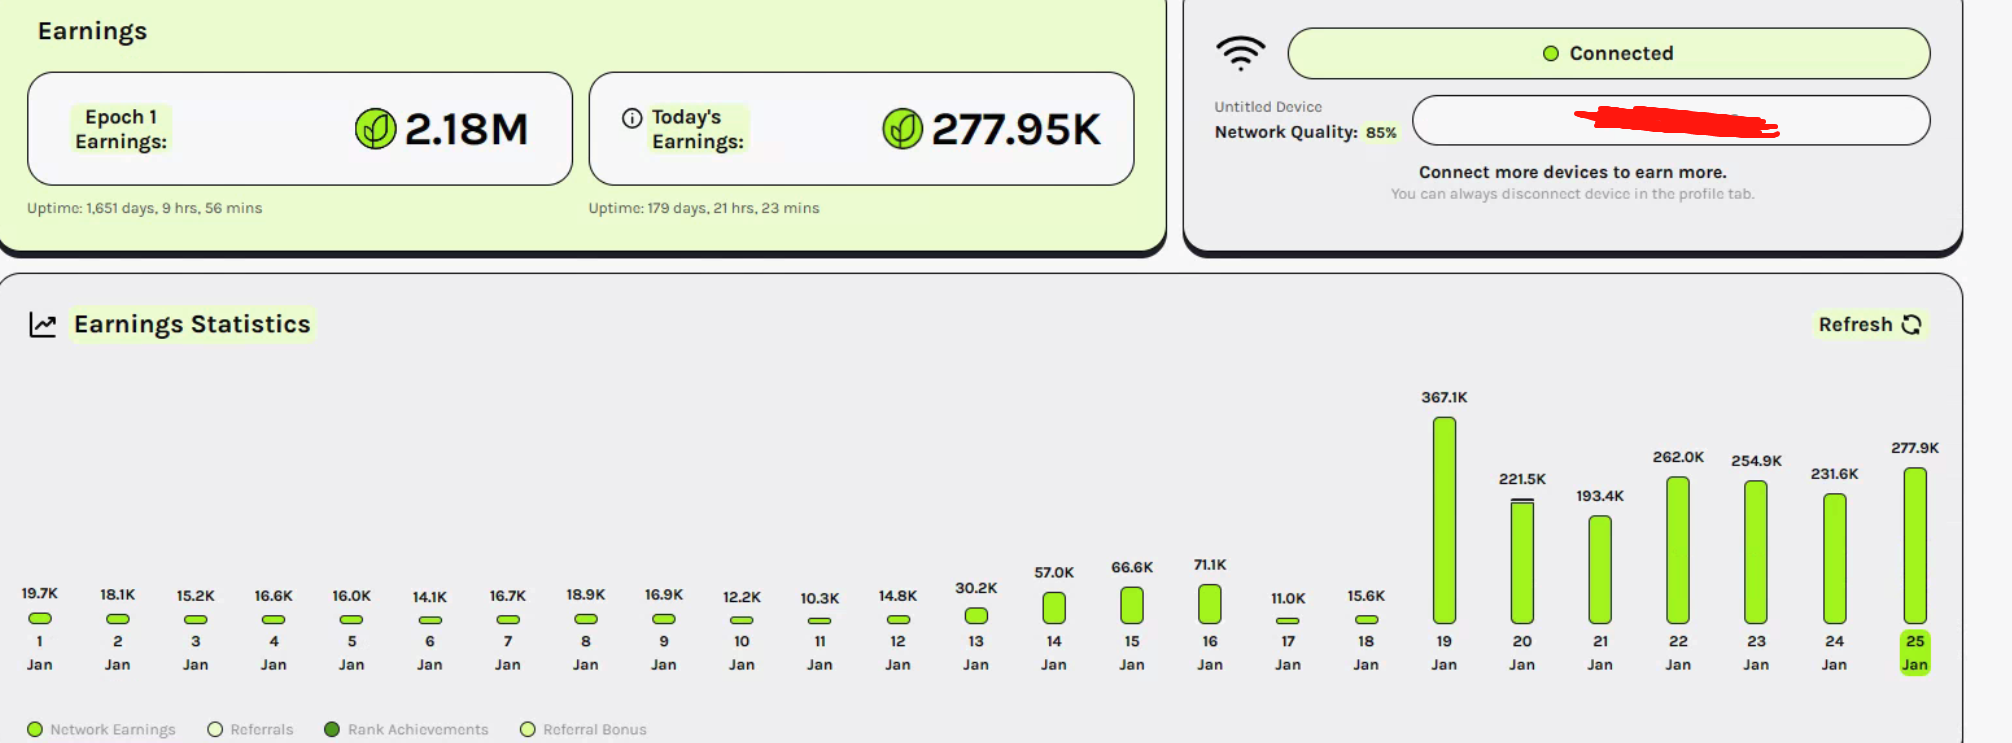Click the Earnings Statistics chart icon
Image resolution: width=2012 pixels, height=743 pixels.
coord(43,325)
